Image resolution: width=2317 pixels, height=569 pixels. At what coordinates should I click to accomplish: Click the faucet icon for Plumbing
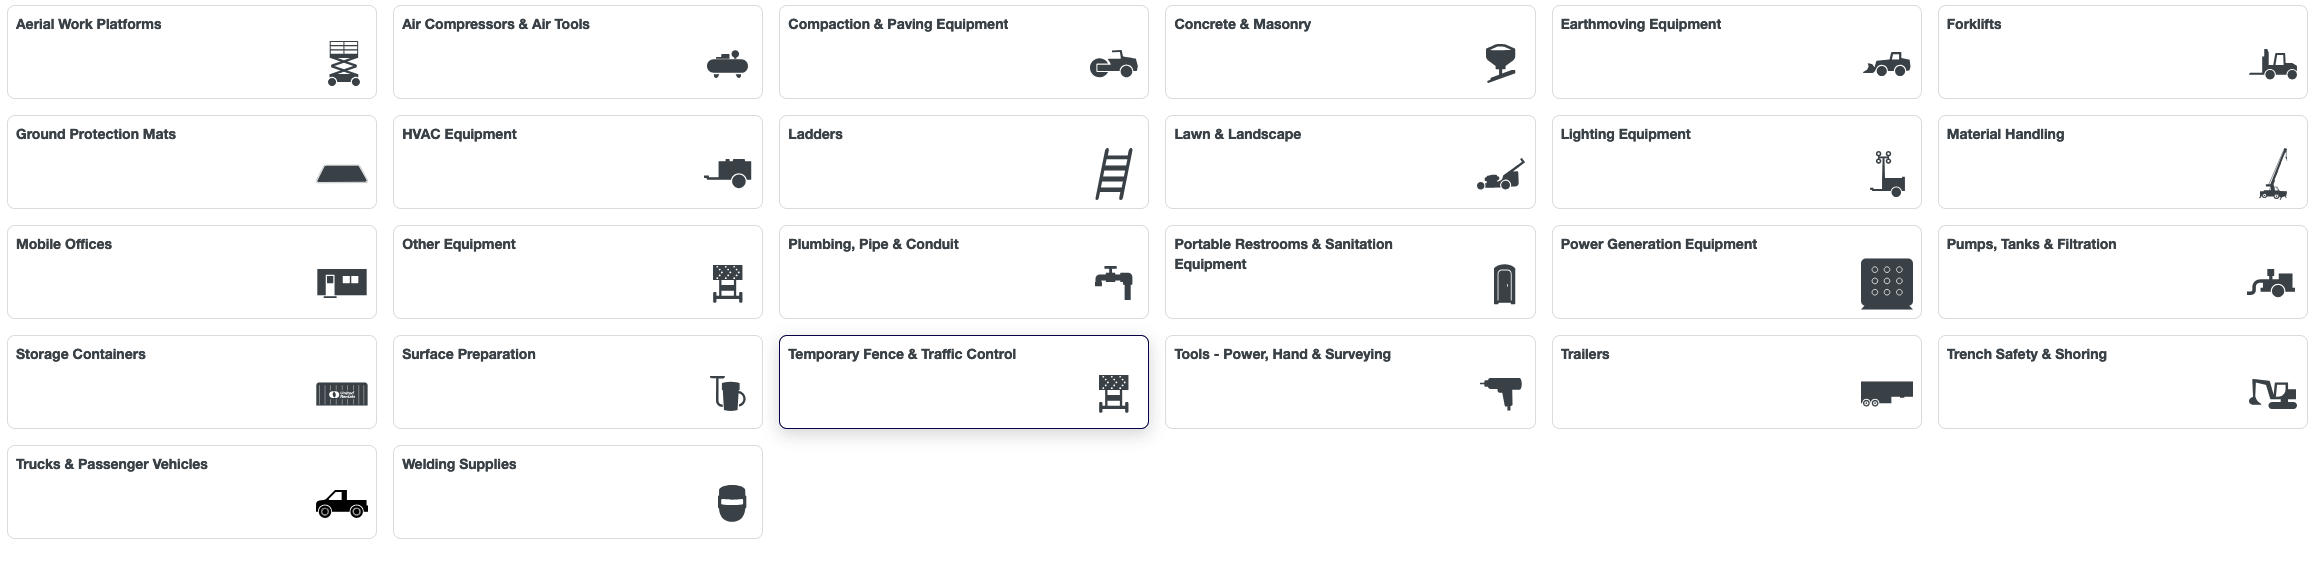coord(1114,282)
